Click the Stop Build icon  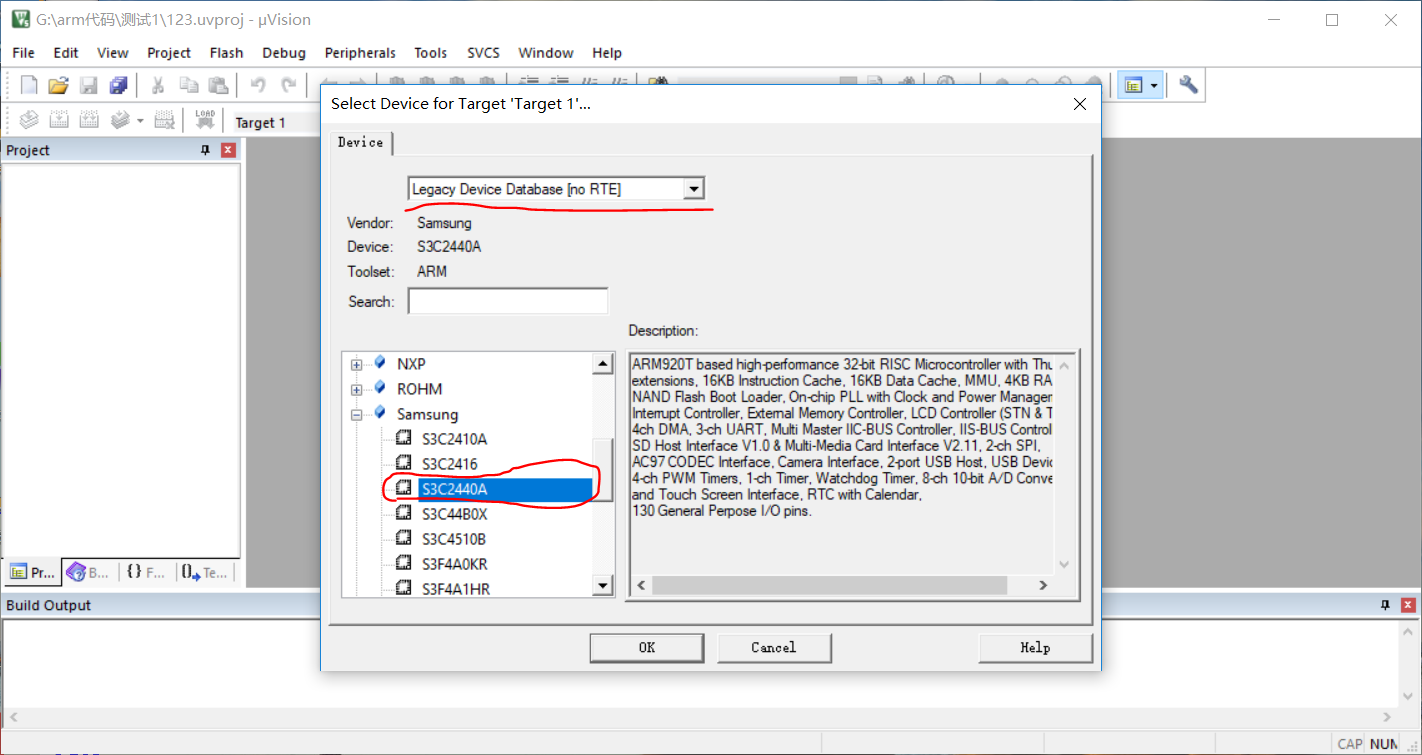[165, 121]
